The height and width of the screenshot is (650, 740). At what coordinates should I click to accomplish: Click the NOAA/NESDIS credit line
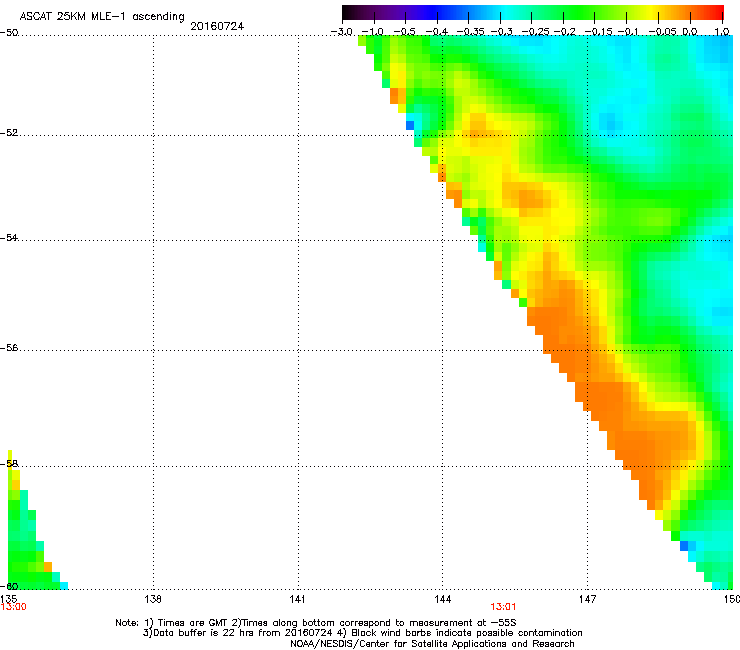point(432,644)
